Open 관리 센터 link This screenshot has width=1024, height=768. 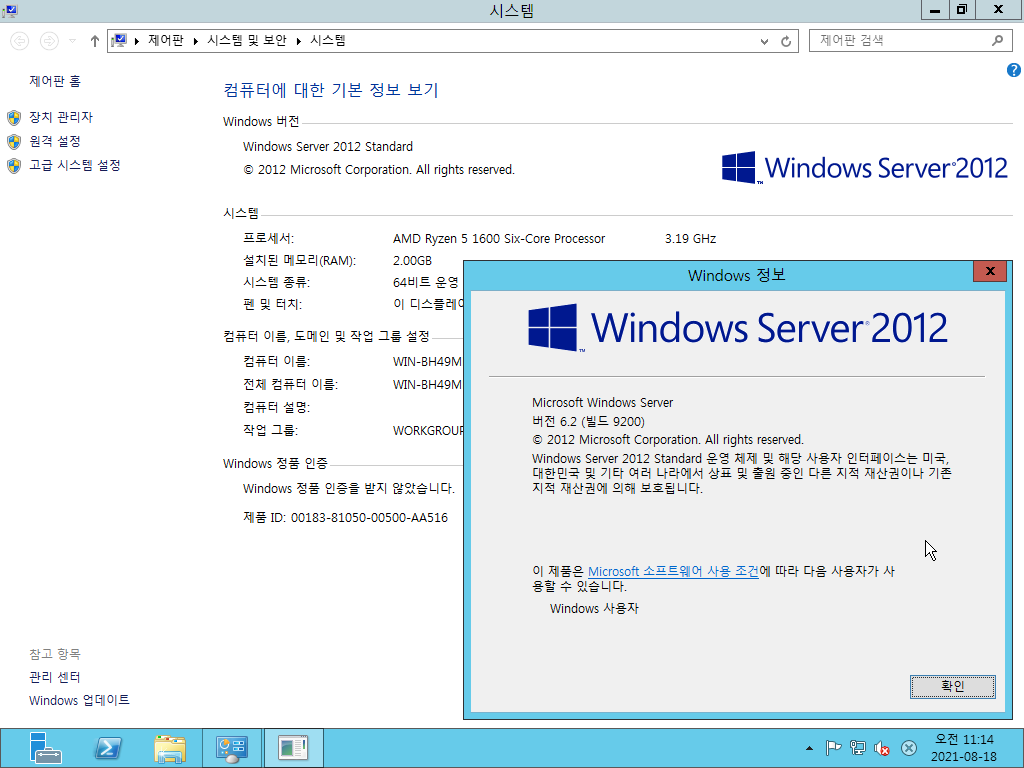[55, 677]
